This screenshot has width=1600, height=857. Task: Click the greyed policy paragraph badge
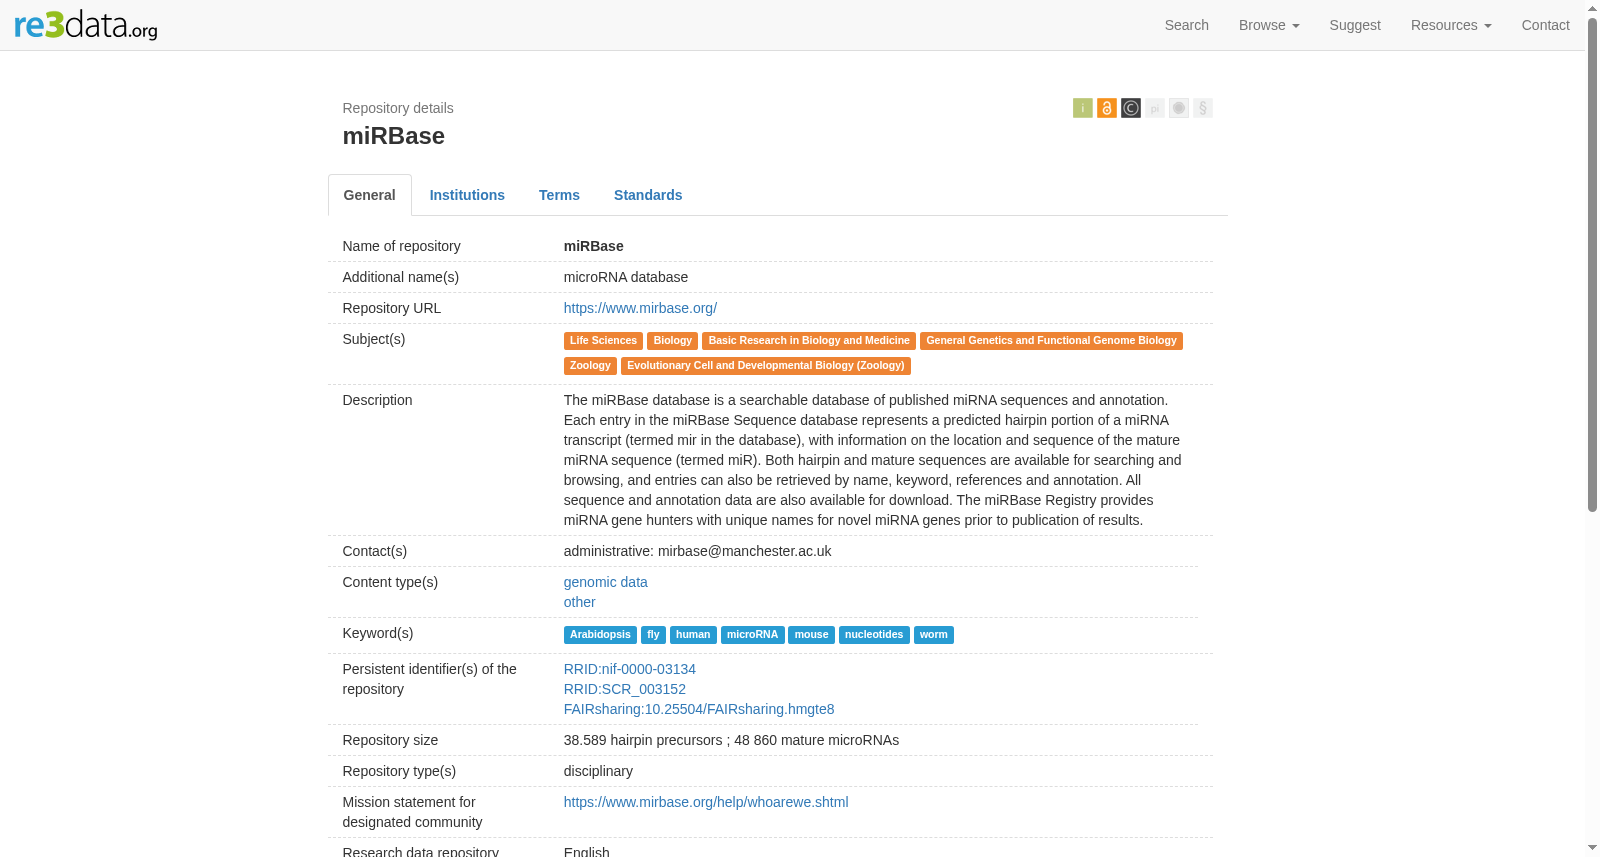coord(1203,108)
